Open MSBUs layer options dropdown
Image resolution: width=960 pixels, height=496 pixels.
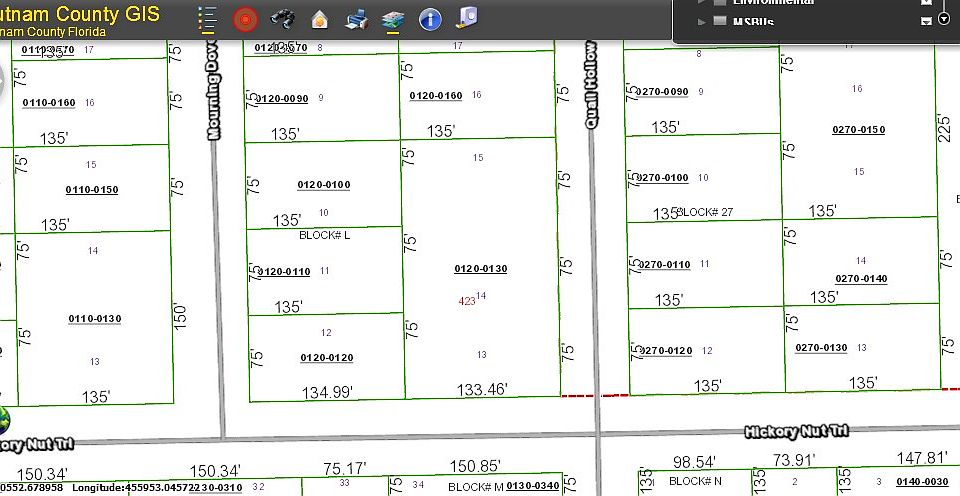(925, 22)
